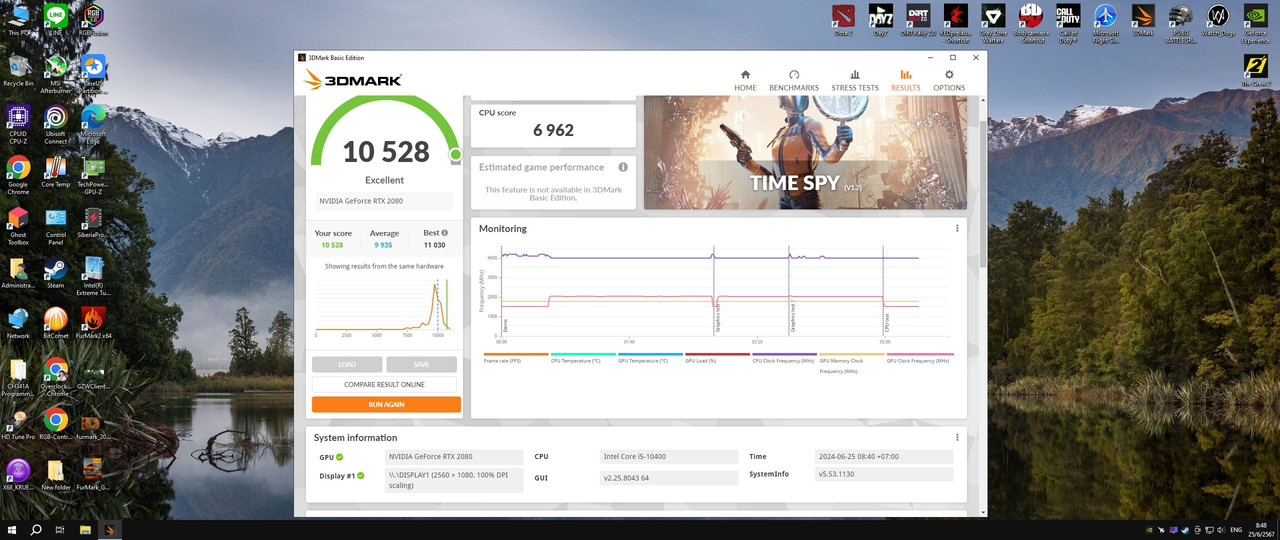Click the info icon for Estimated game performance
The height and width of the screenshot is (540, 1280).
point(623,167)
